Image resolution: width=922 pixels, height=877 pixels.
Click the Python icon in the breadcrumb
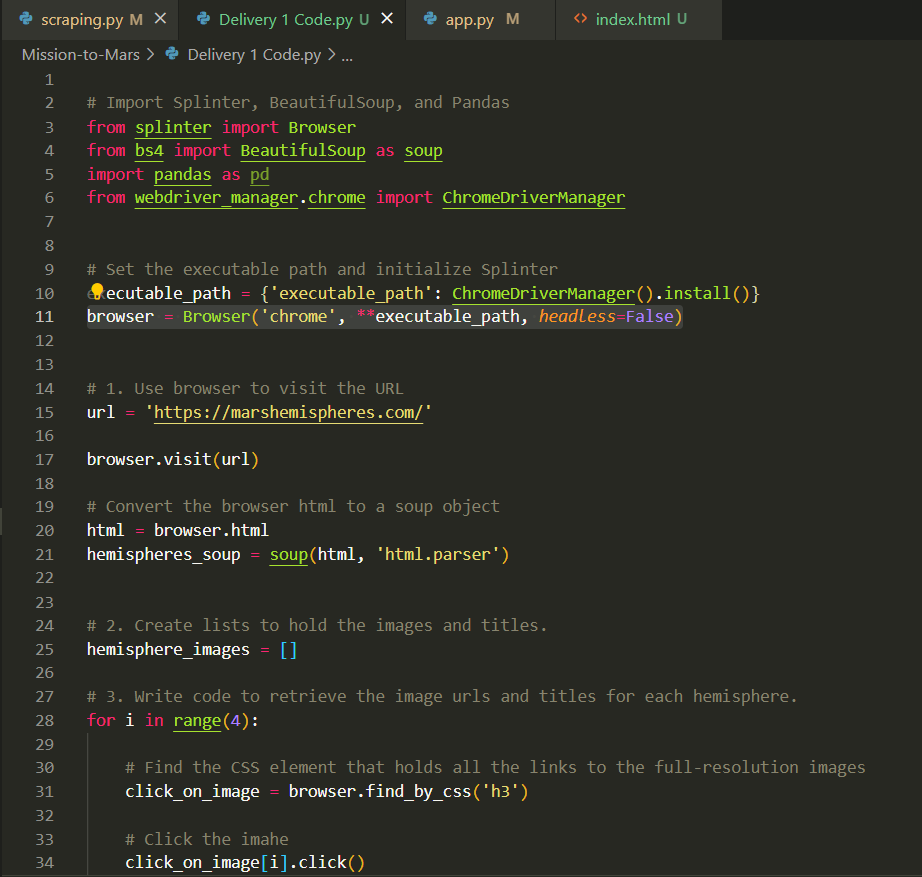[172, 54]
